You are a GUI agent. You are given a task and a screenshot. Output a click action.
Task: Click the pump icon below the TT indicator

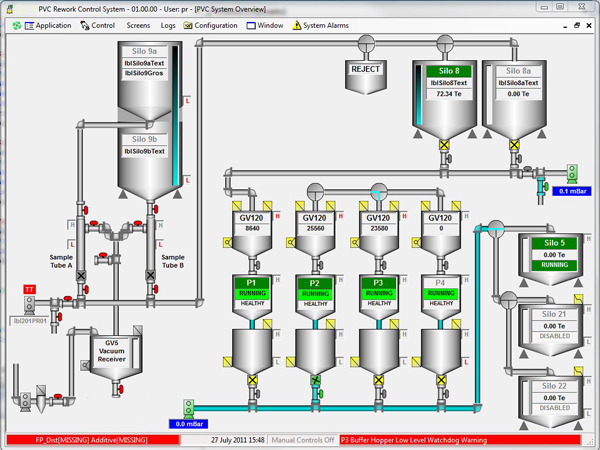[x=29, y=305]
